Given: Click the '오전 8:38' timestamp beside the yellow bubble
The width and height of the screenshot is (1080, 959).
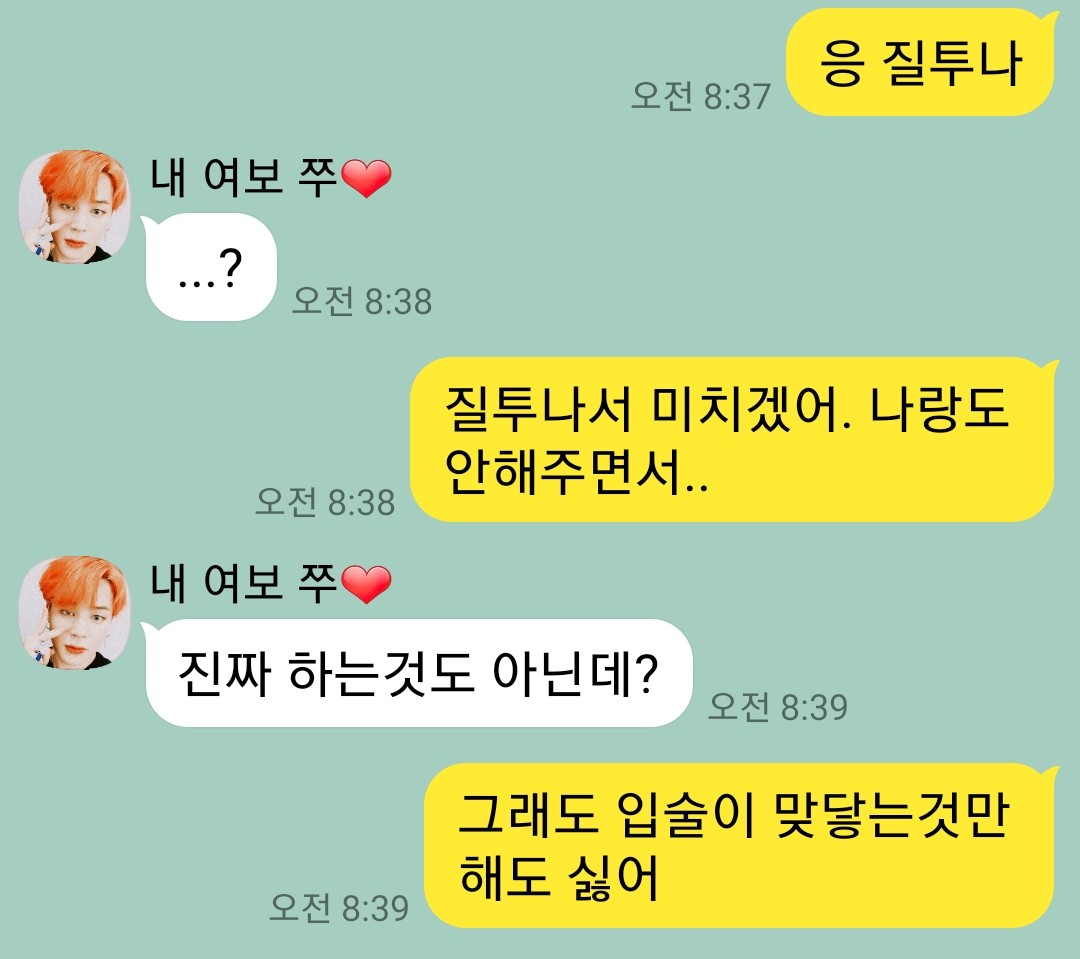Looking at the screenshot, I should 325,502.
